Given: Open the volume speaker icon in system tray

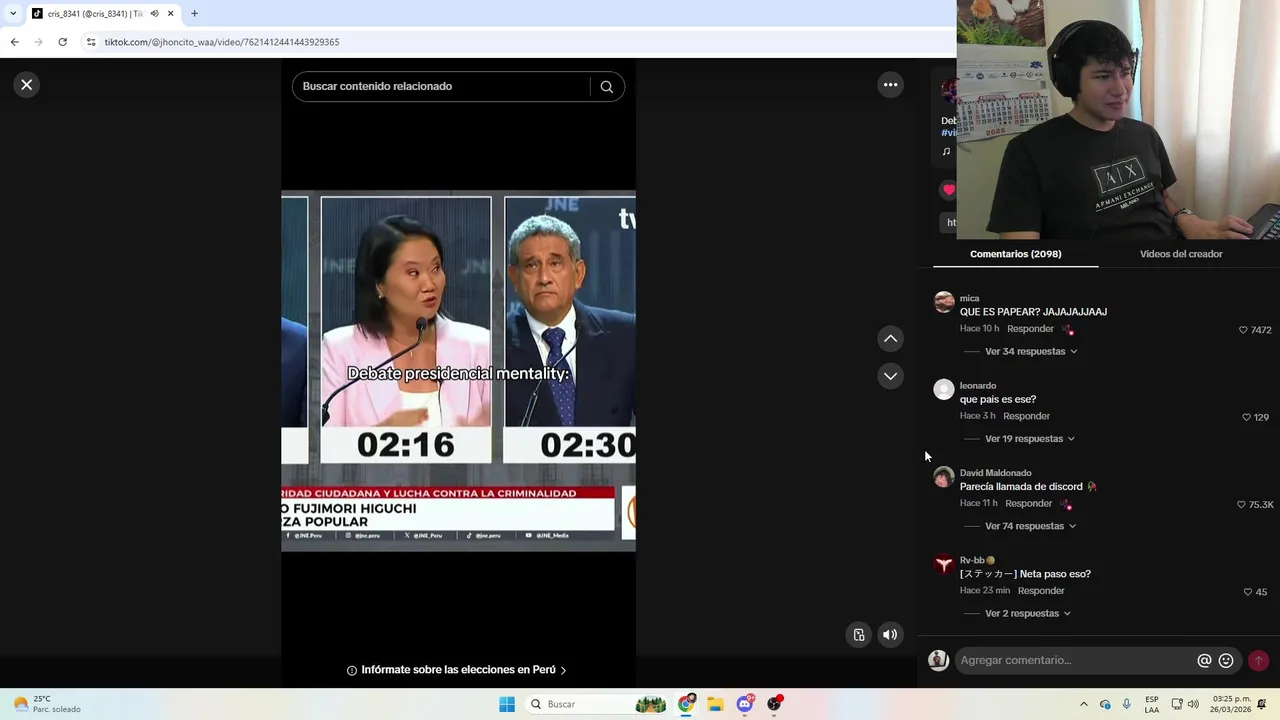Looking at the screenshot, I should click(x=1193, y=704).
